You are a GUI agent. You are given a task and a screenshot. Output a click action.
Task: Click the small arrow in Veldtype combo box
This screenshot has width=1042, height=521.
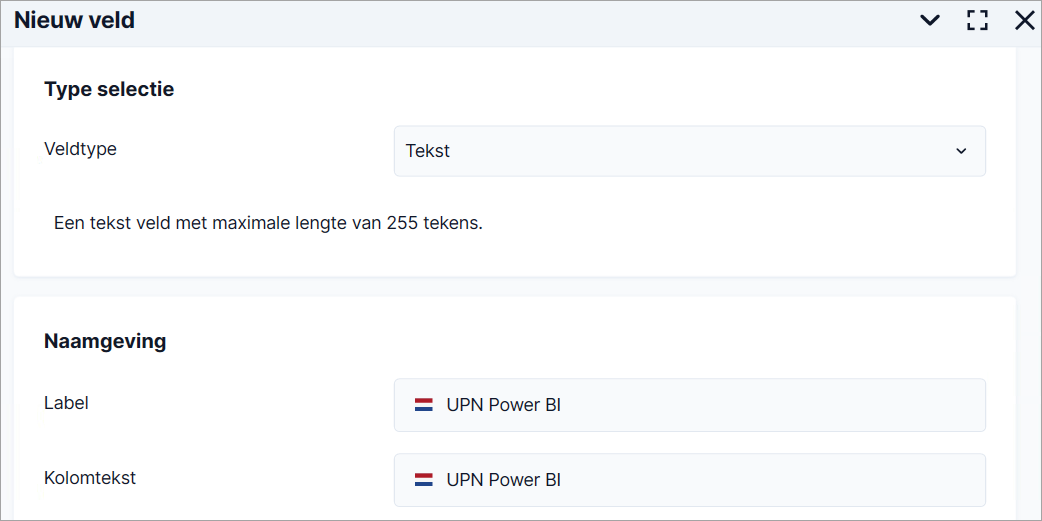point(961,151)
